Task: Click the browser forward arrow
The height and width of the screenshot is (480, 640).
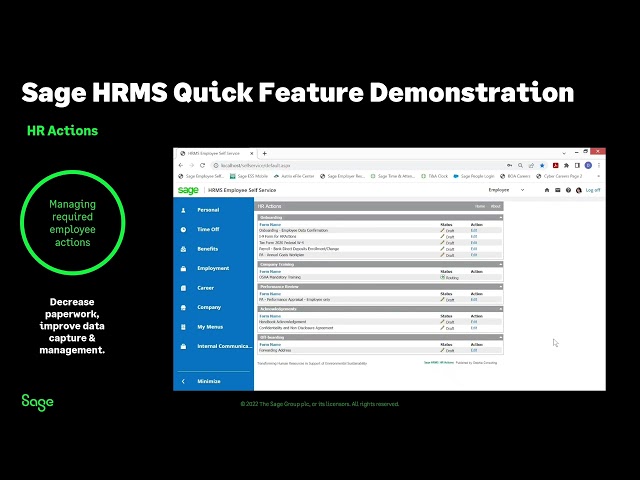Action: pos(191,165)
